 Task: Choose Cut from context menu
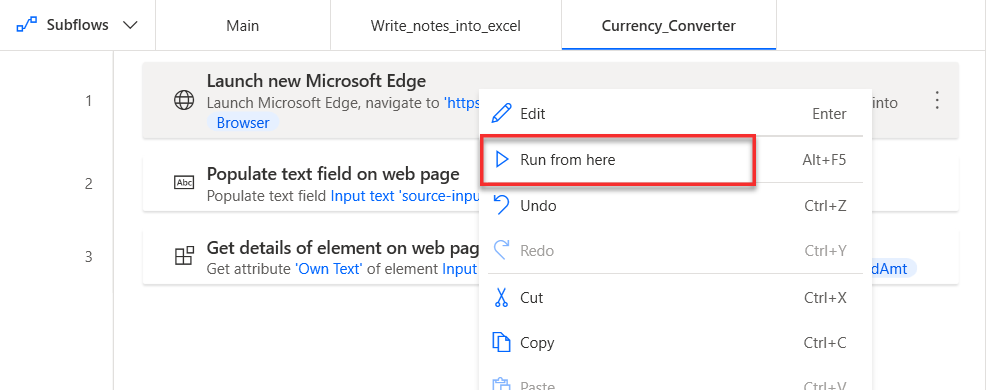(x=675, y=298)
